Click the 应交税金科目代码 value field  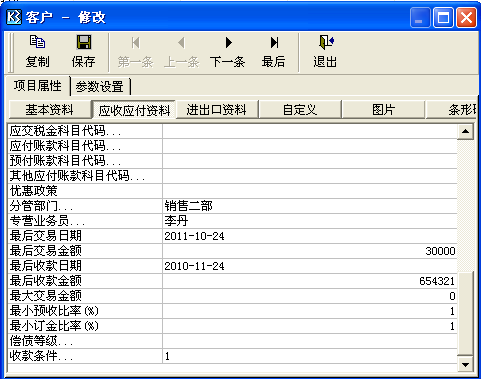tap(310, 131)
